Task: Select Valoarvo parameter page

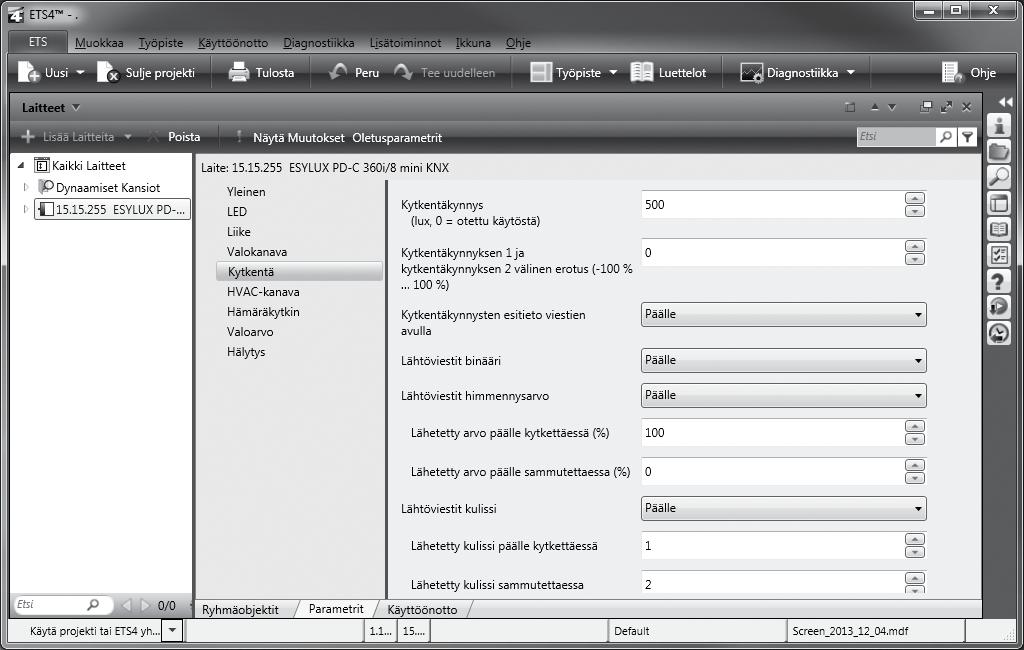Action: pyautogui.click(x=250, y=332)
